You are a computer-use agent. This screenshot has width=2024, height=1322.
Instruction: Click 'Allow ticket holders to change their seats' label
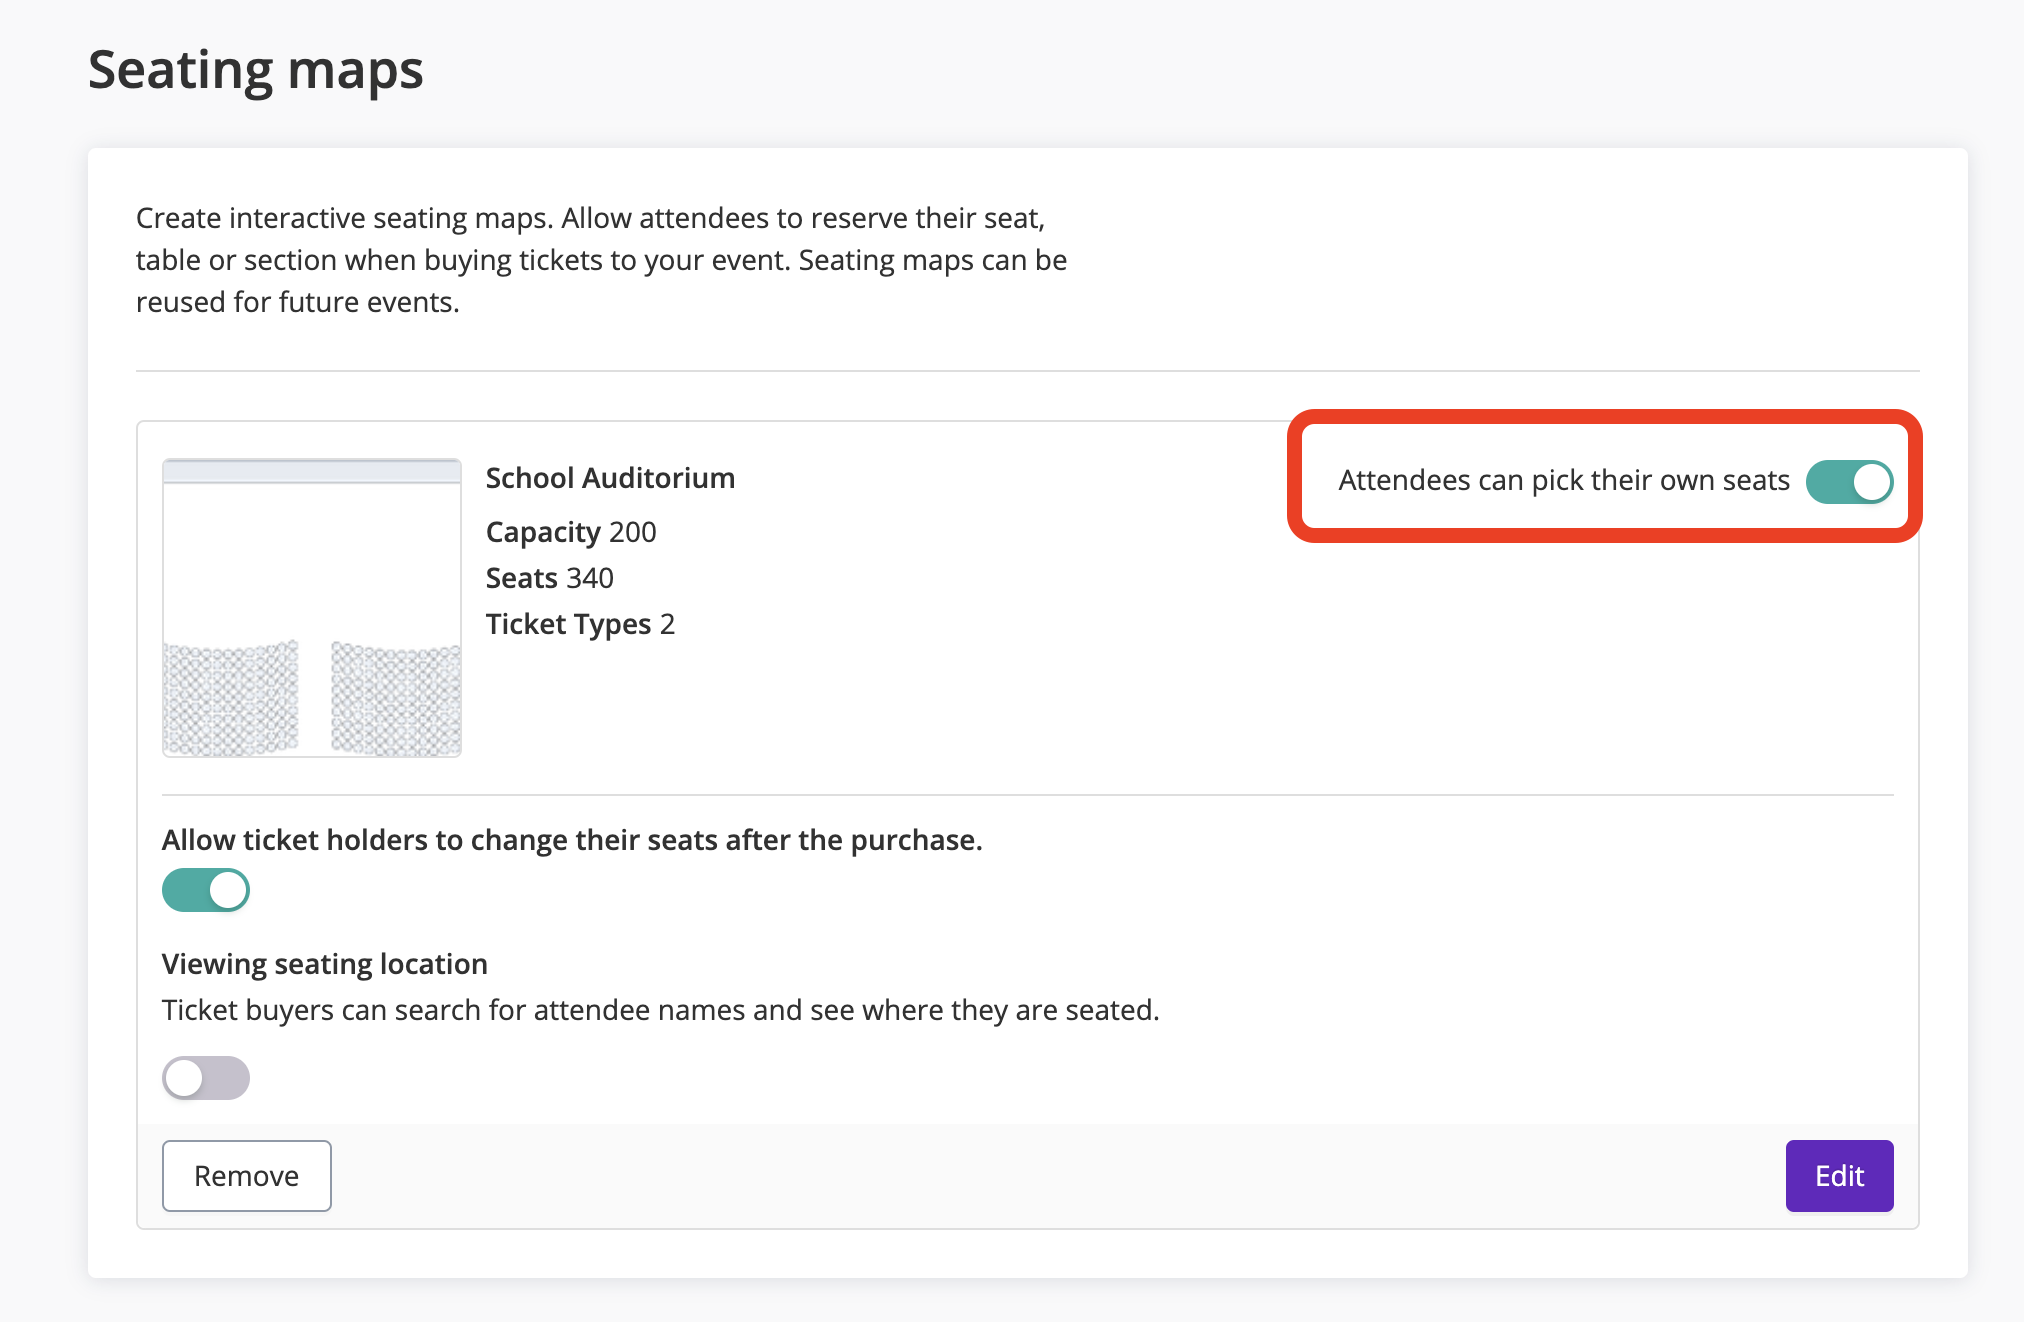point(572,840)
